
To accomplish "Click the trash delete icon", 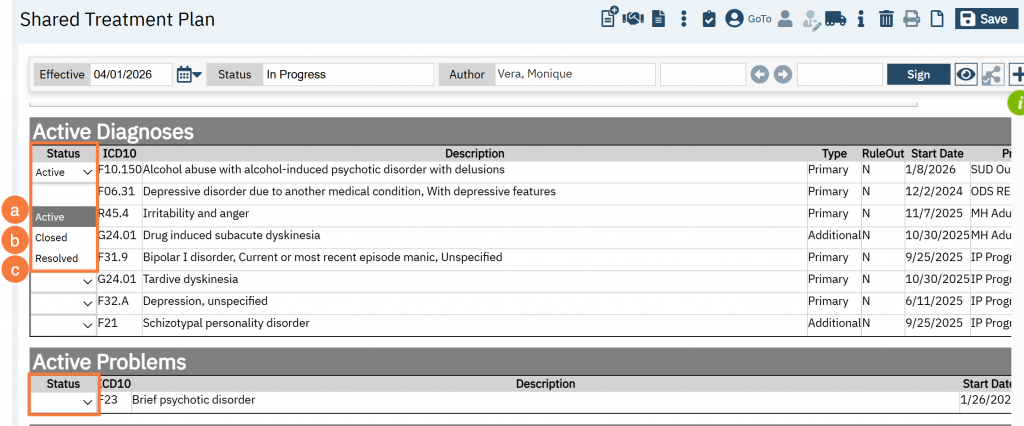I will coord(886,19).
